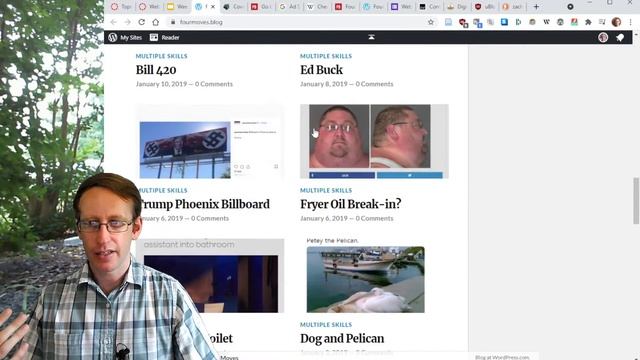Open the 'Dog and Pelican' post
The width and height of the screenshot is (640, 360).
342,338
